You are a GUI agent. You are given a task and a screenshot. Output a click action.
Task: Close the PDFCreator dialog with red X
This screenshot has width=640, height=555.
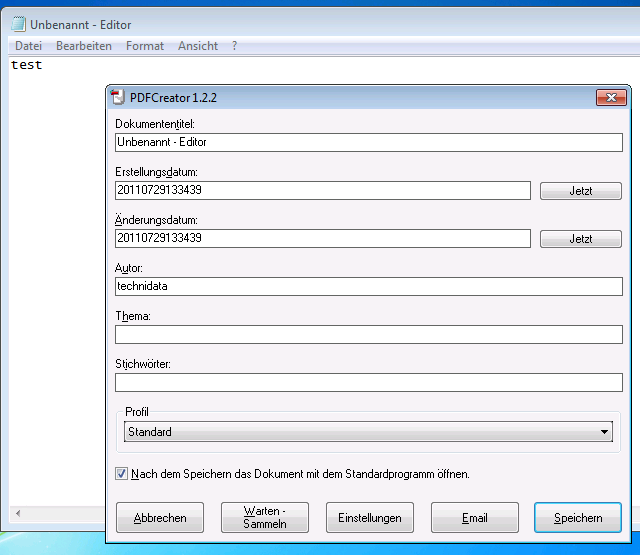(611, 98)
